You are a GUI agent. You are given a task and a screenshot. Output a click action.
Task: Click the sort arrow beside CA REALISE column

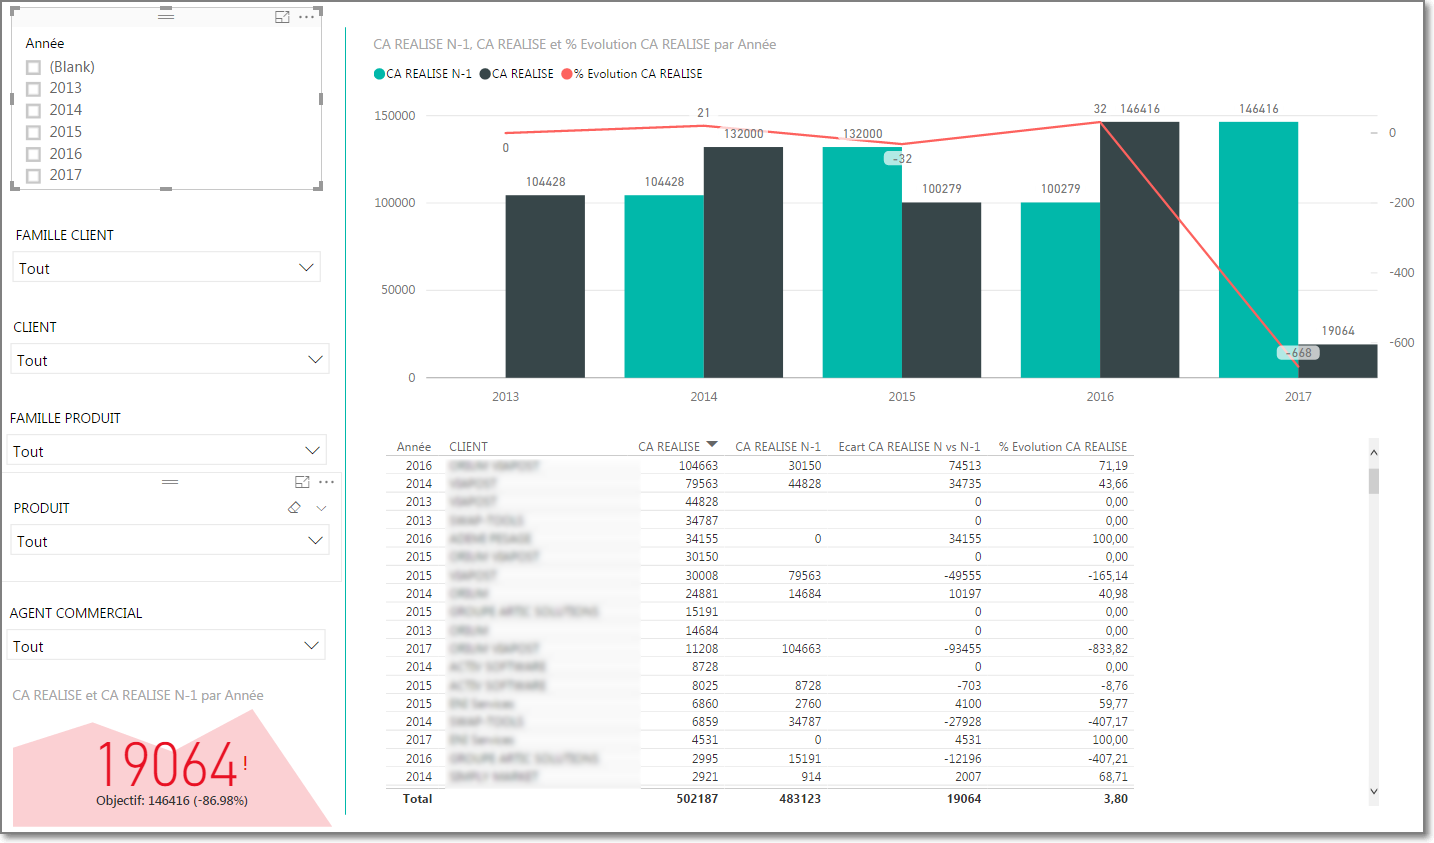pyautogui.click(x=712, y=444)
